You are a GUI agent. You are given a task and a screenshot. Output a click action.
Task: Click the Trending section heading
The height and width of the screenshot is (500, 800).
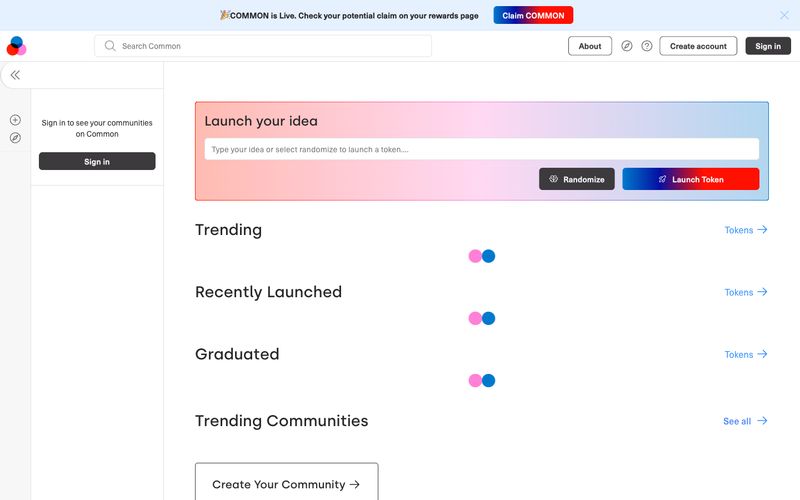229,230
